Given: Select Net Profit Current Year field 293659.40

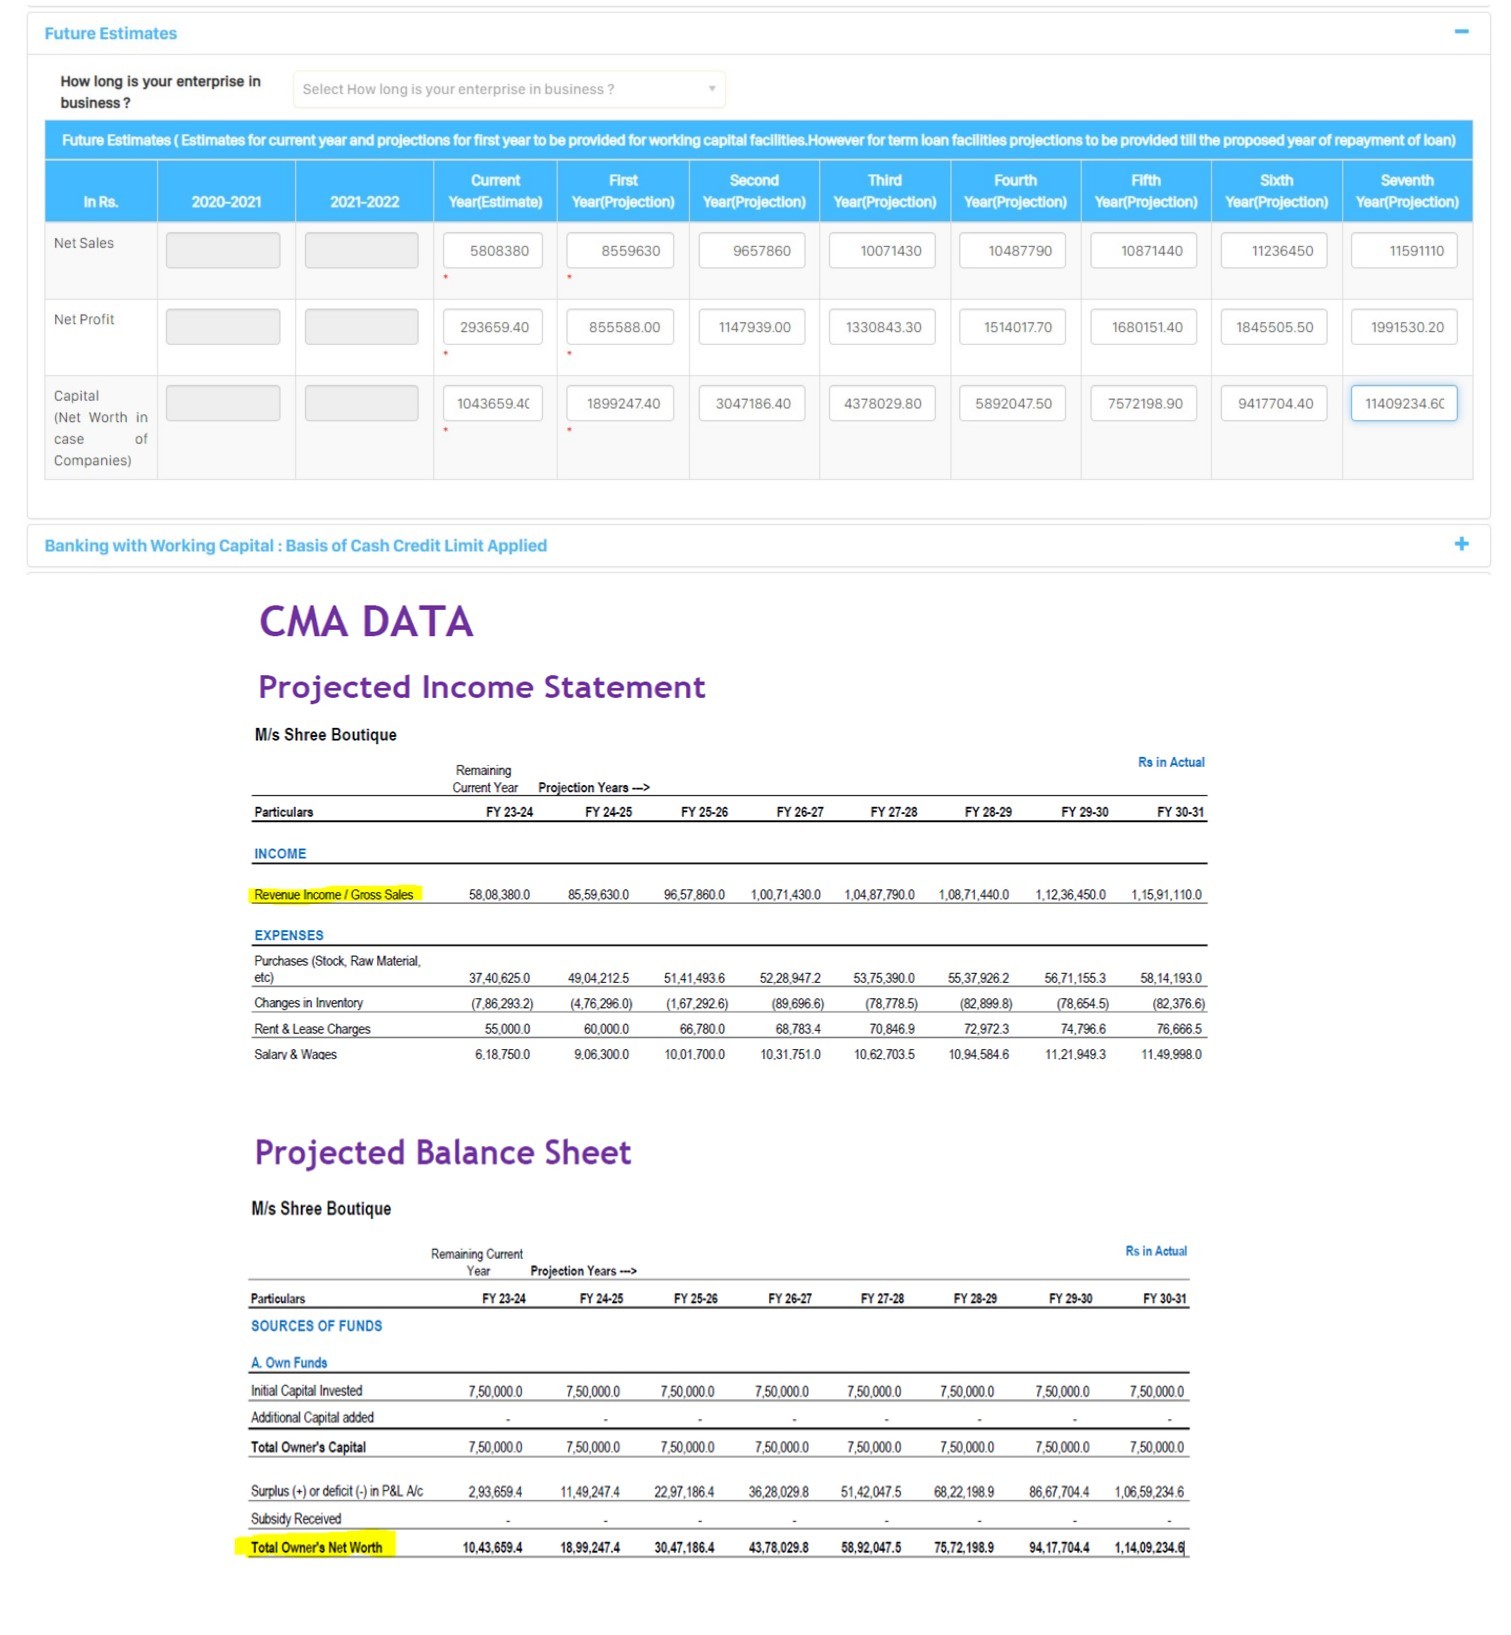Looking at the screenshot, I should (493, 327).
